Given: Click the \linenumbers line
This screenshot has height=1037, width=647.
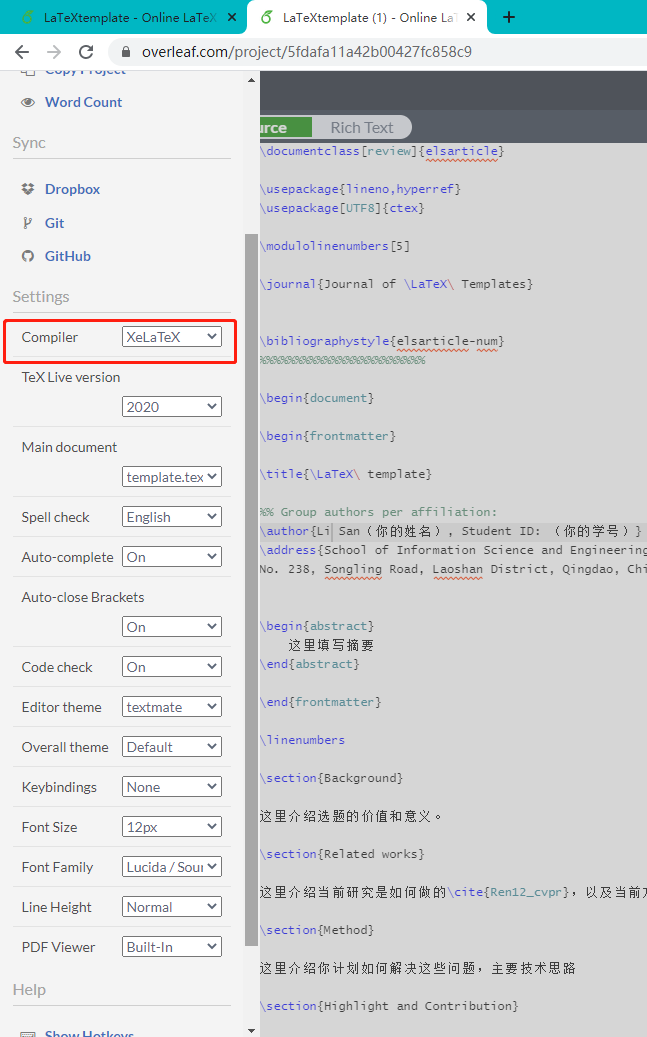Looking at the screenshot, I should (302, 740).
